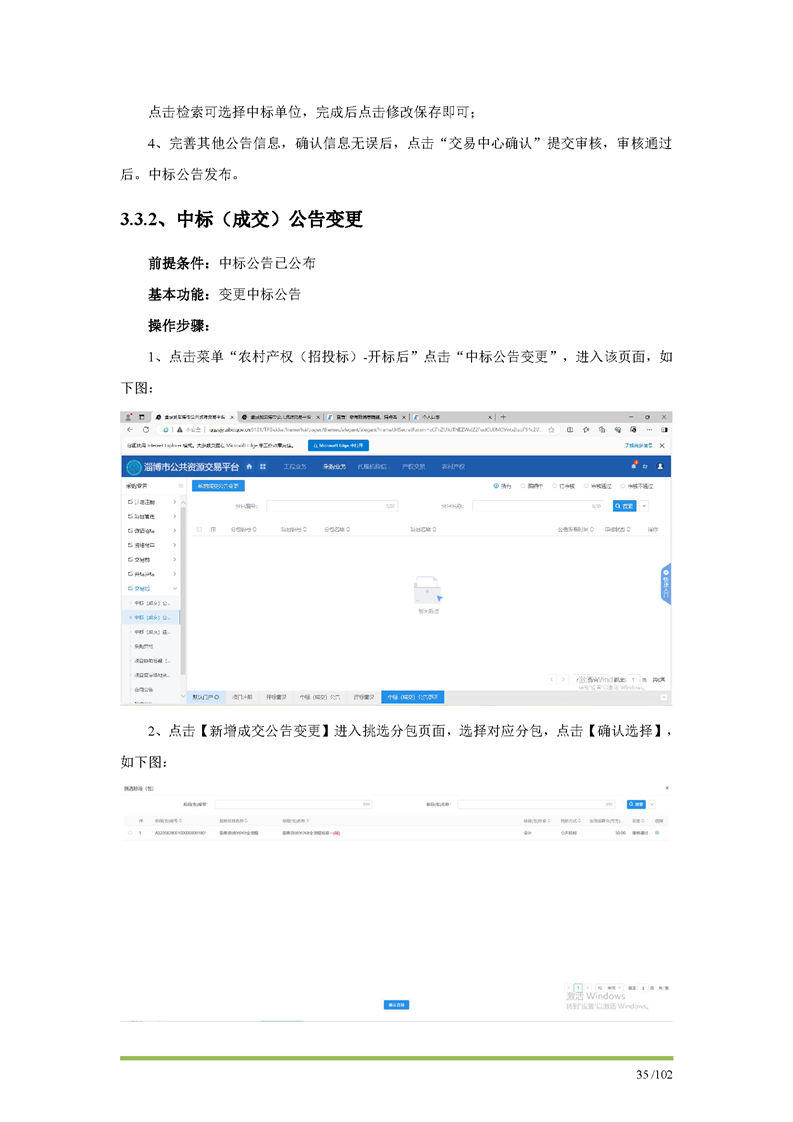Viewport: 793px width, 1122px height.
Task: Select the first status radio button in the filter row
Action: click(x=496, y=486)
